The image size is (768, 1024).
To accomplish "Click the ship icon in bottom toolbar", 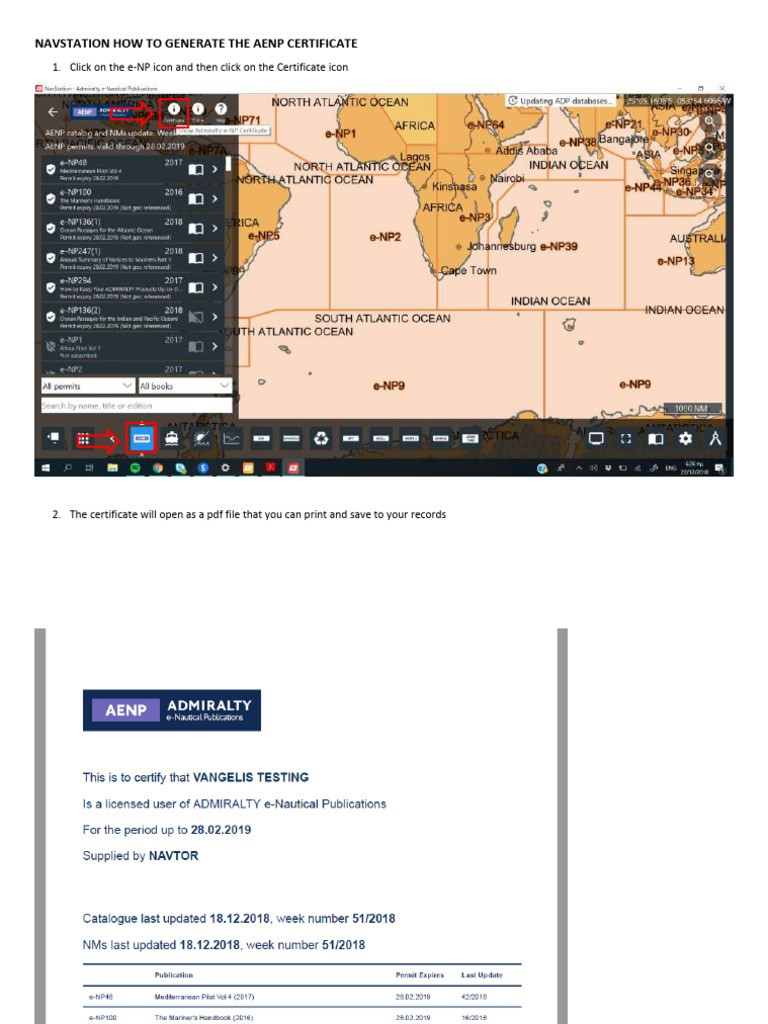I will (171, 438).
